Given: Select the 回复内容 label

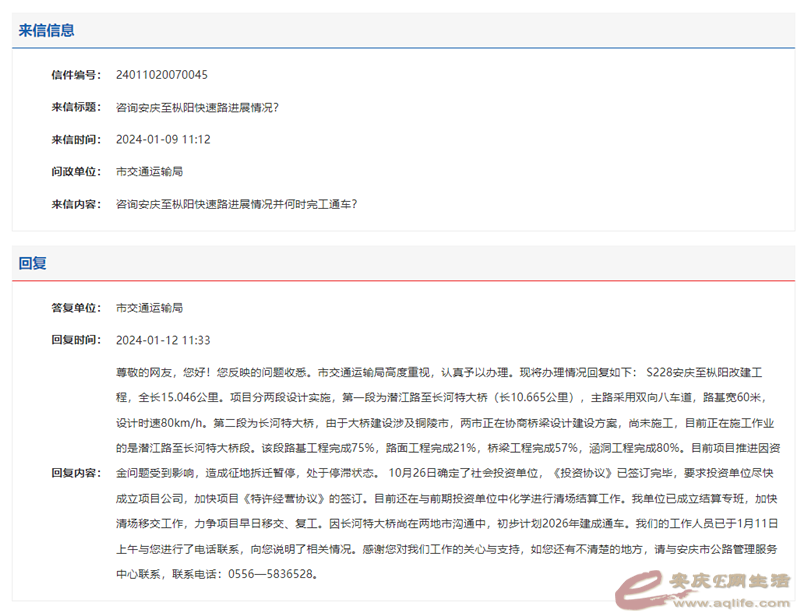Looking at the screenshot, I should [x=76, y=473].
